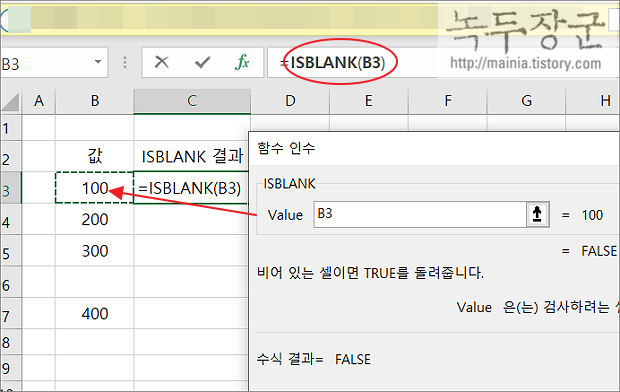Viewport: 620px width, 392px height.
Task: Select column G header
Action: [526, 101]
